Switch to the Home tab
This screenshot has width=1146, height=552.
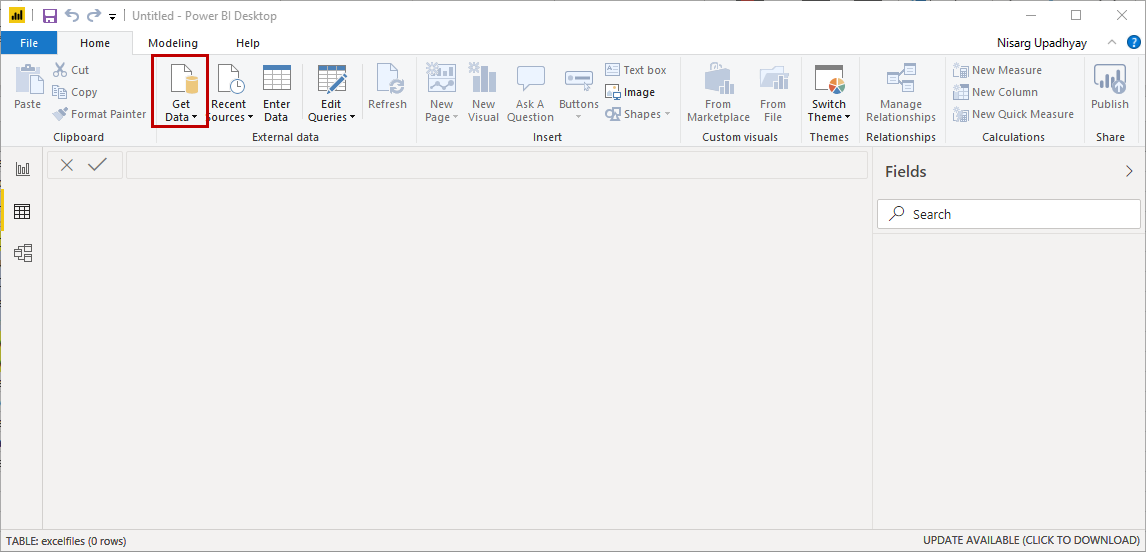(x=95, y=43)
